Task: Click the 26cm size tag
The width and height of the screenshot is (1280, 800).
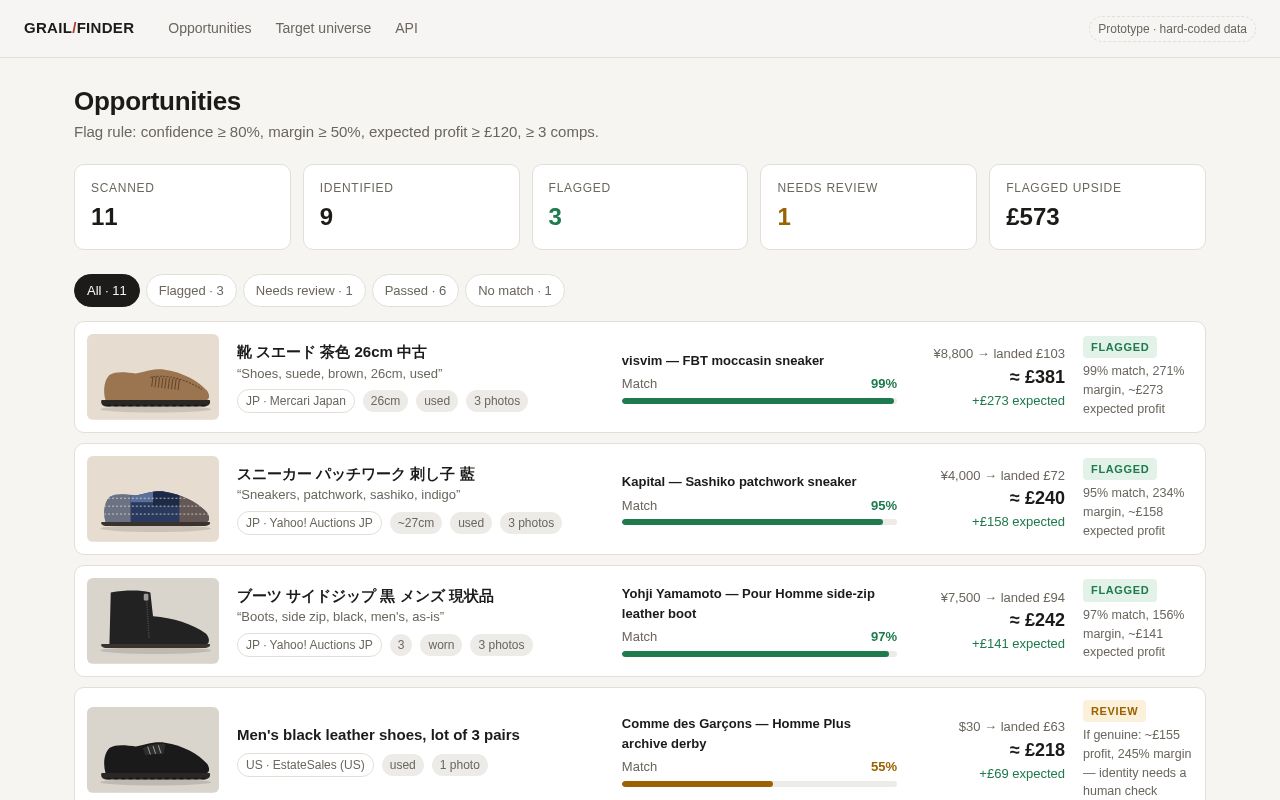Action: click(385, 401)
